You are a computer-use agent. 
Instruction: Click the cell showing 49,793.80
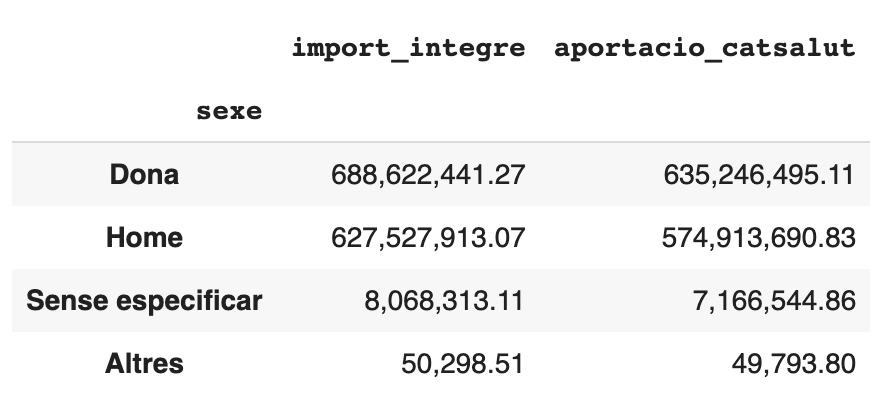coord(793,363)
